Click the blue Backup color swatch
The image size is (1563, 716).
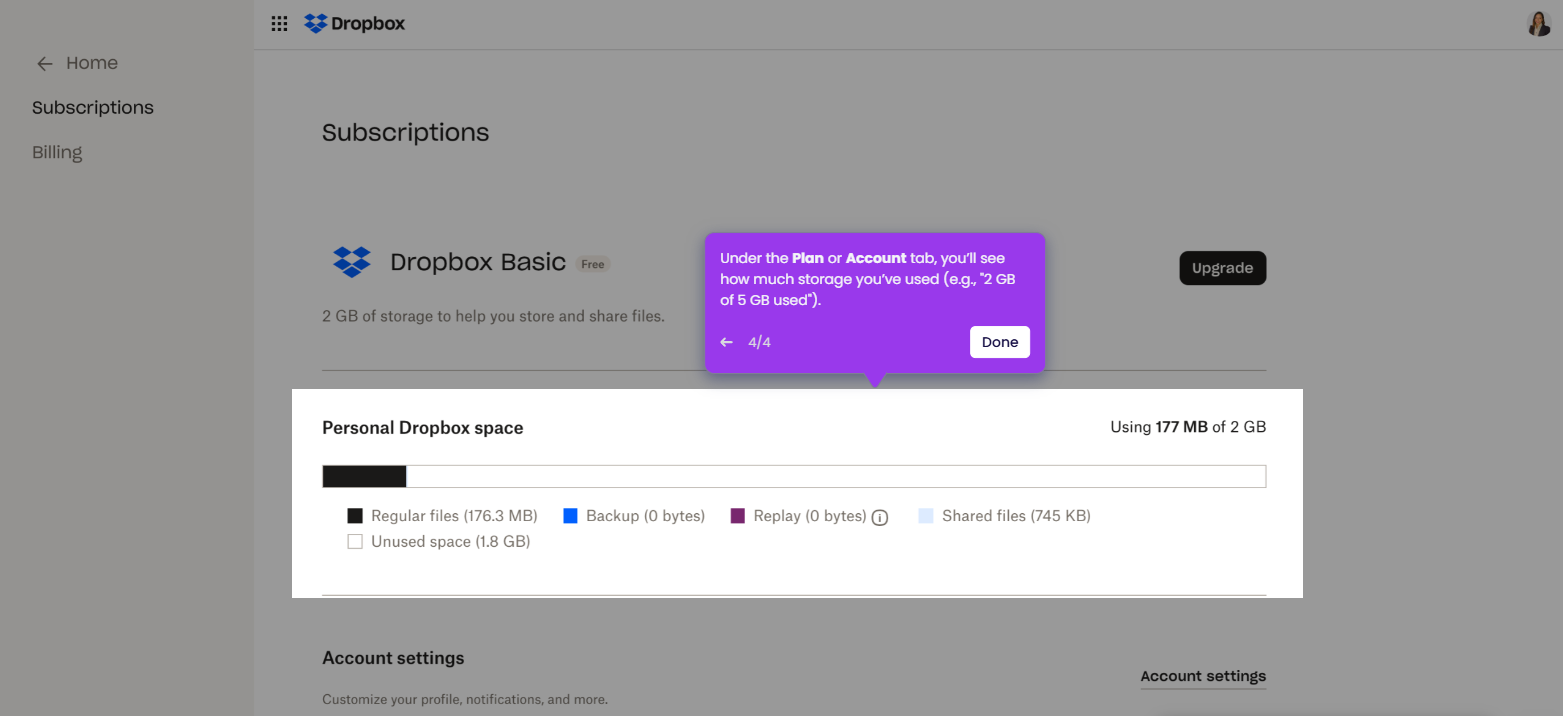pos(571,516)
